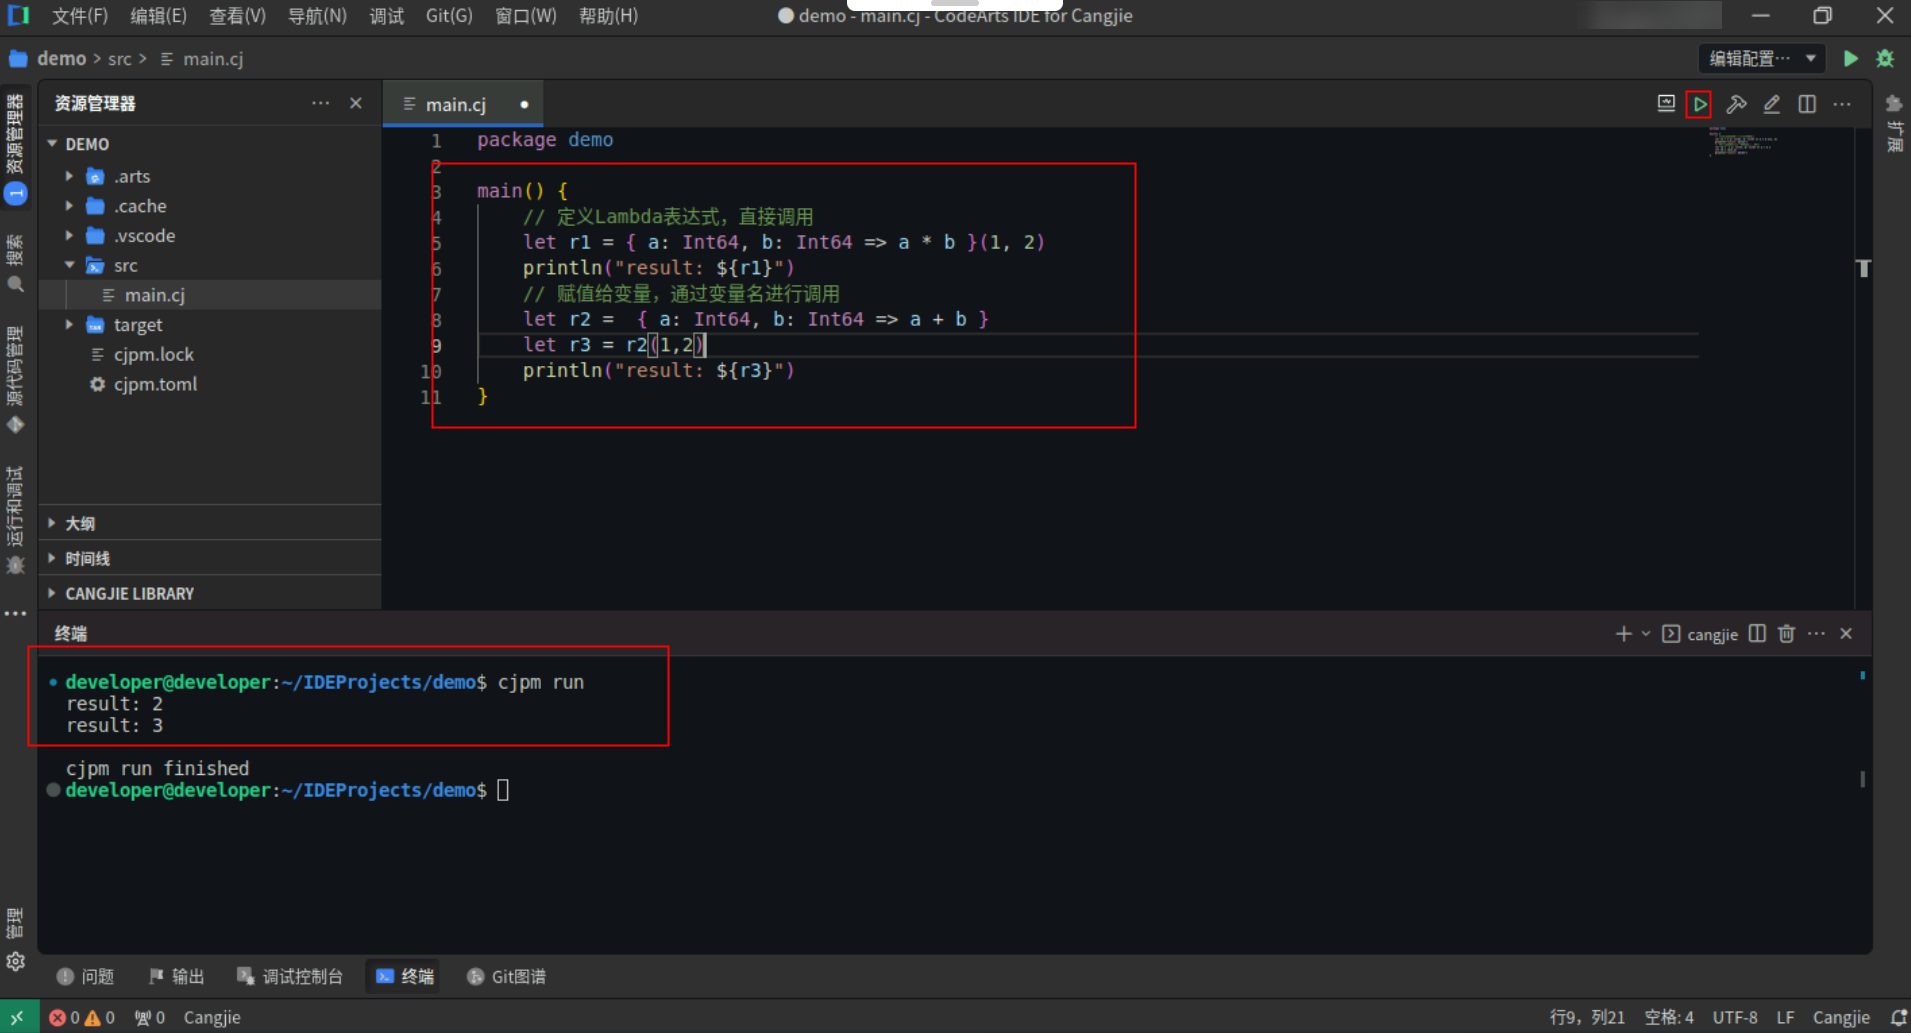Open the errors and warnings count in the status bar
1911x1033 pixels.
tap(82, 1017)
